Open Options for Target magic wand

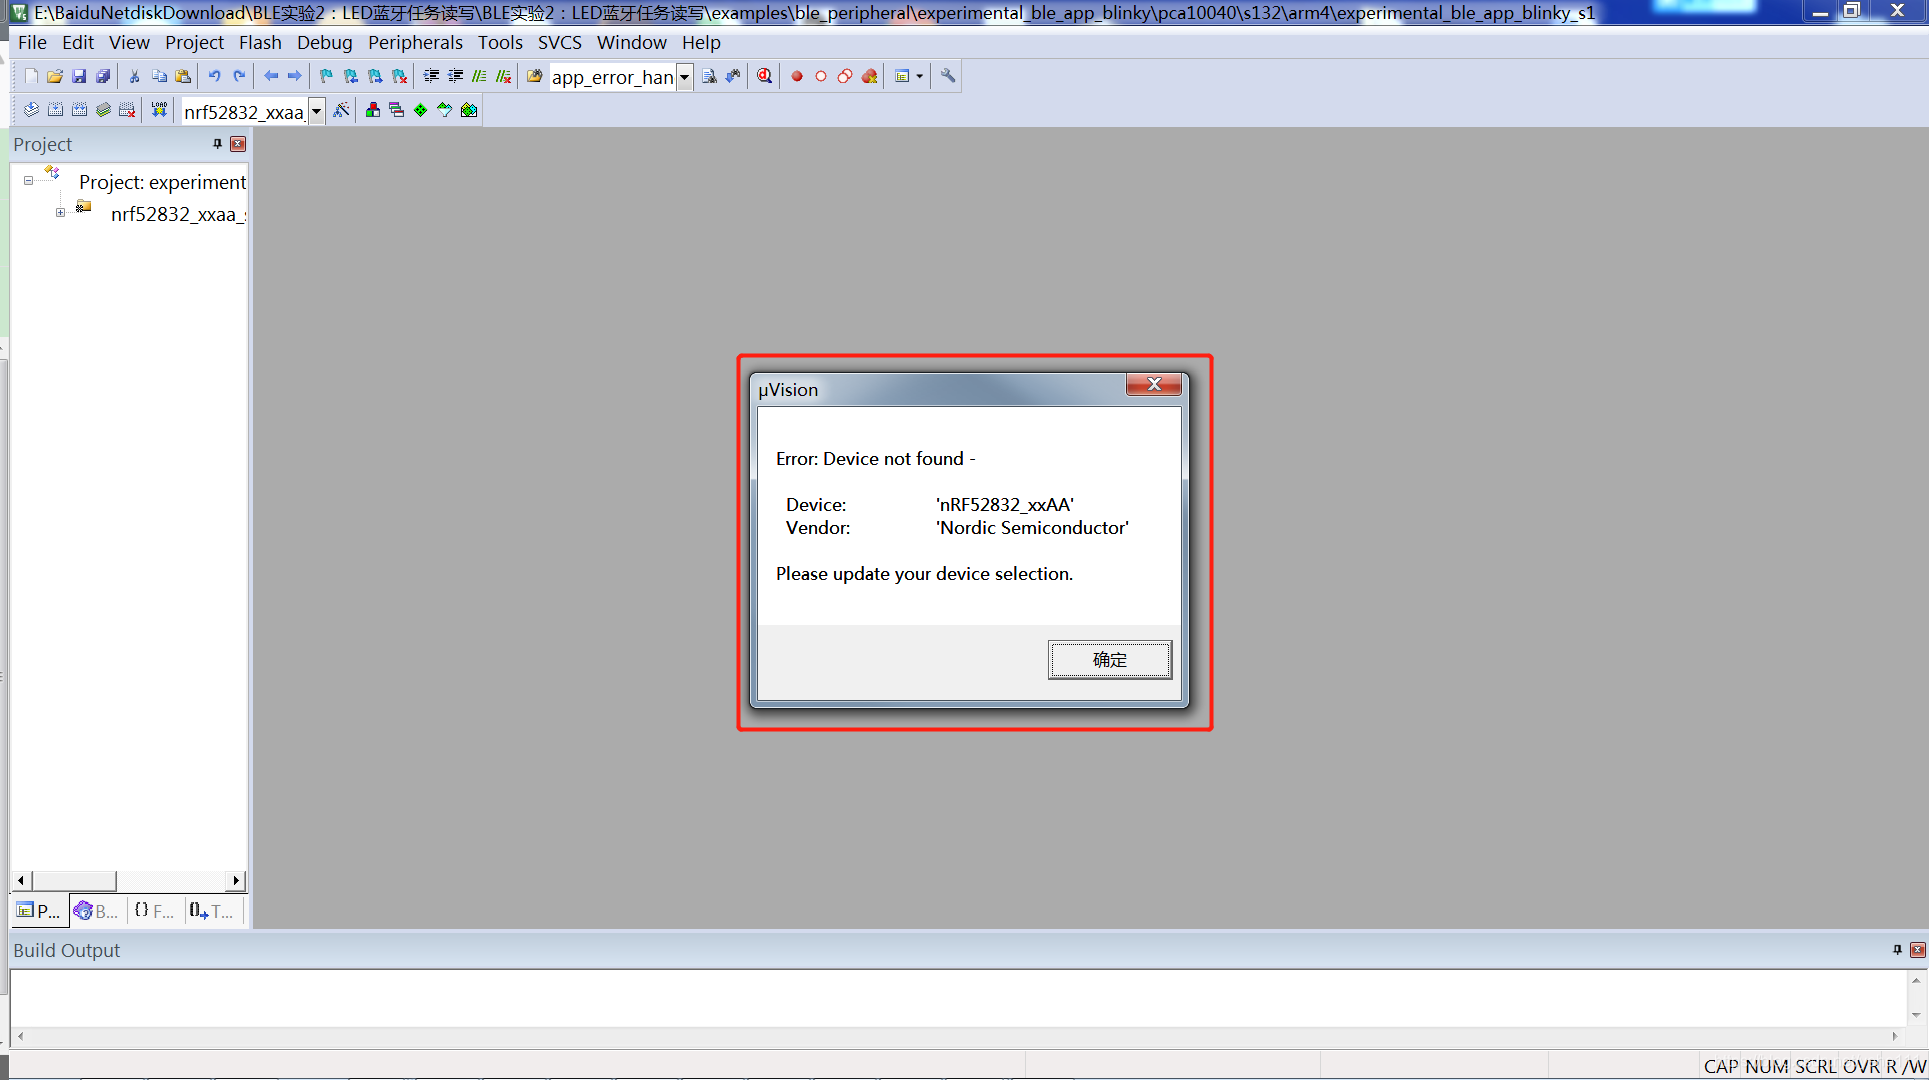coord(341,110)
